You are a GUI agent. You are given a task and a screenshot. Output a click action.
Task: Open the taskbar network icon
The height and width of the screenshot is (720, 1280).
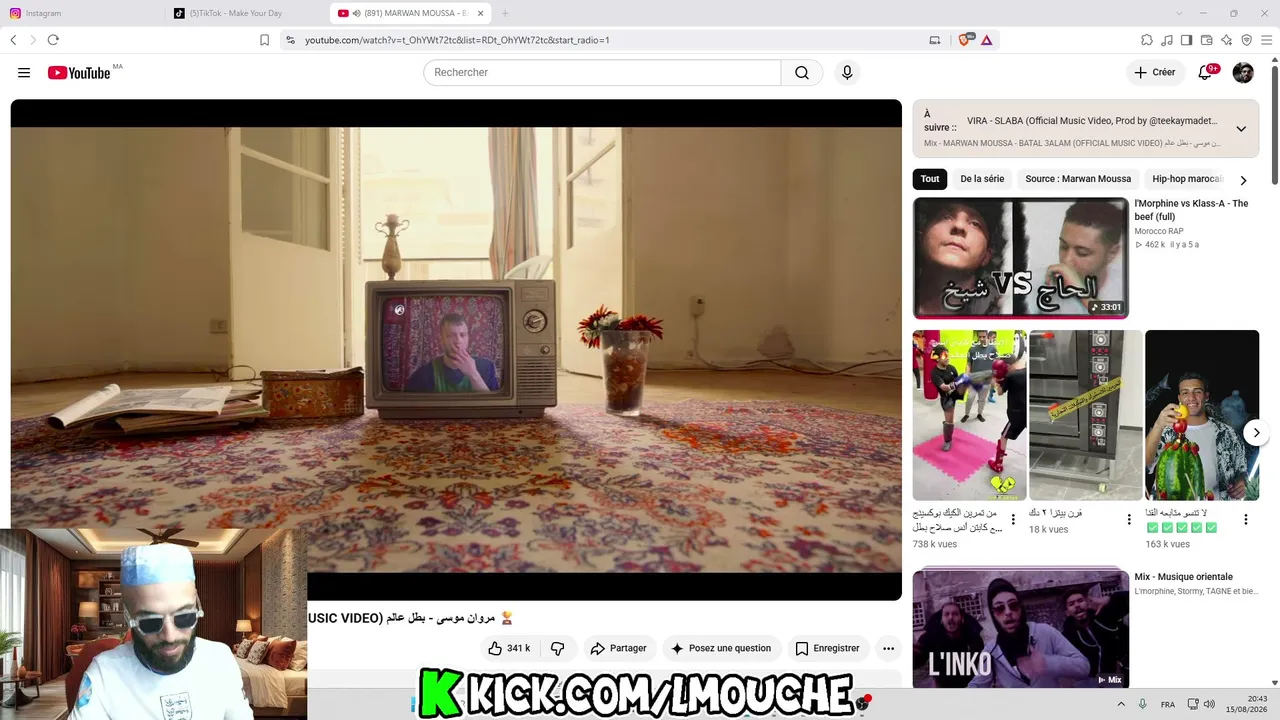1193,704
